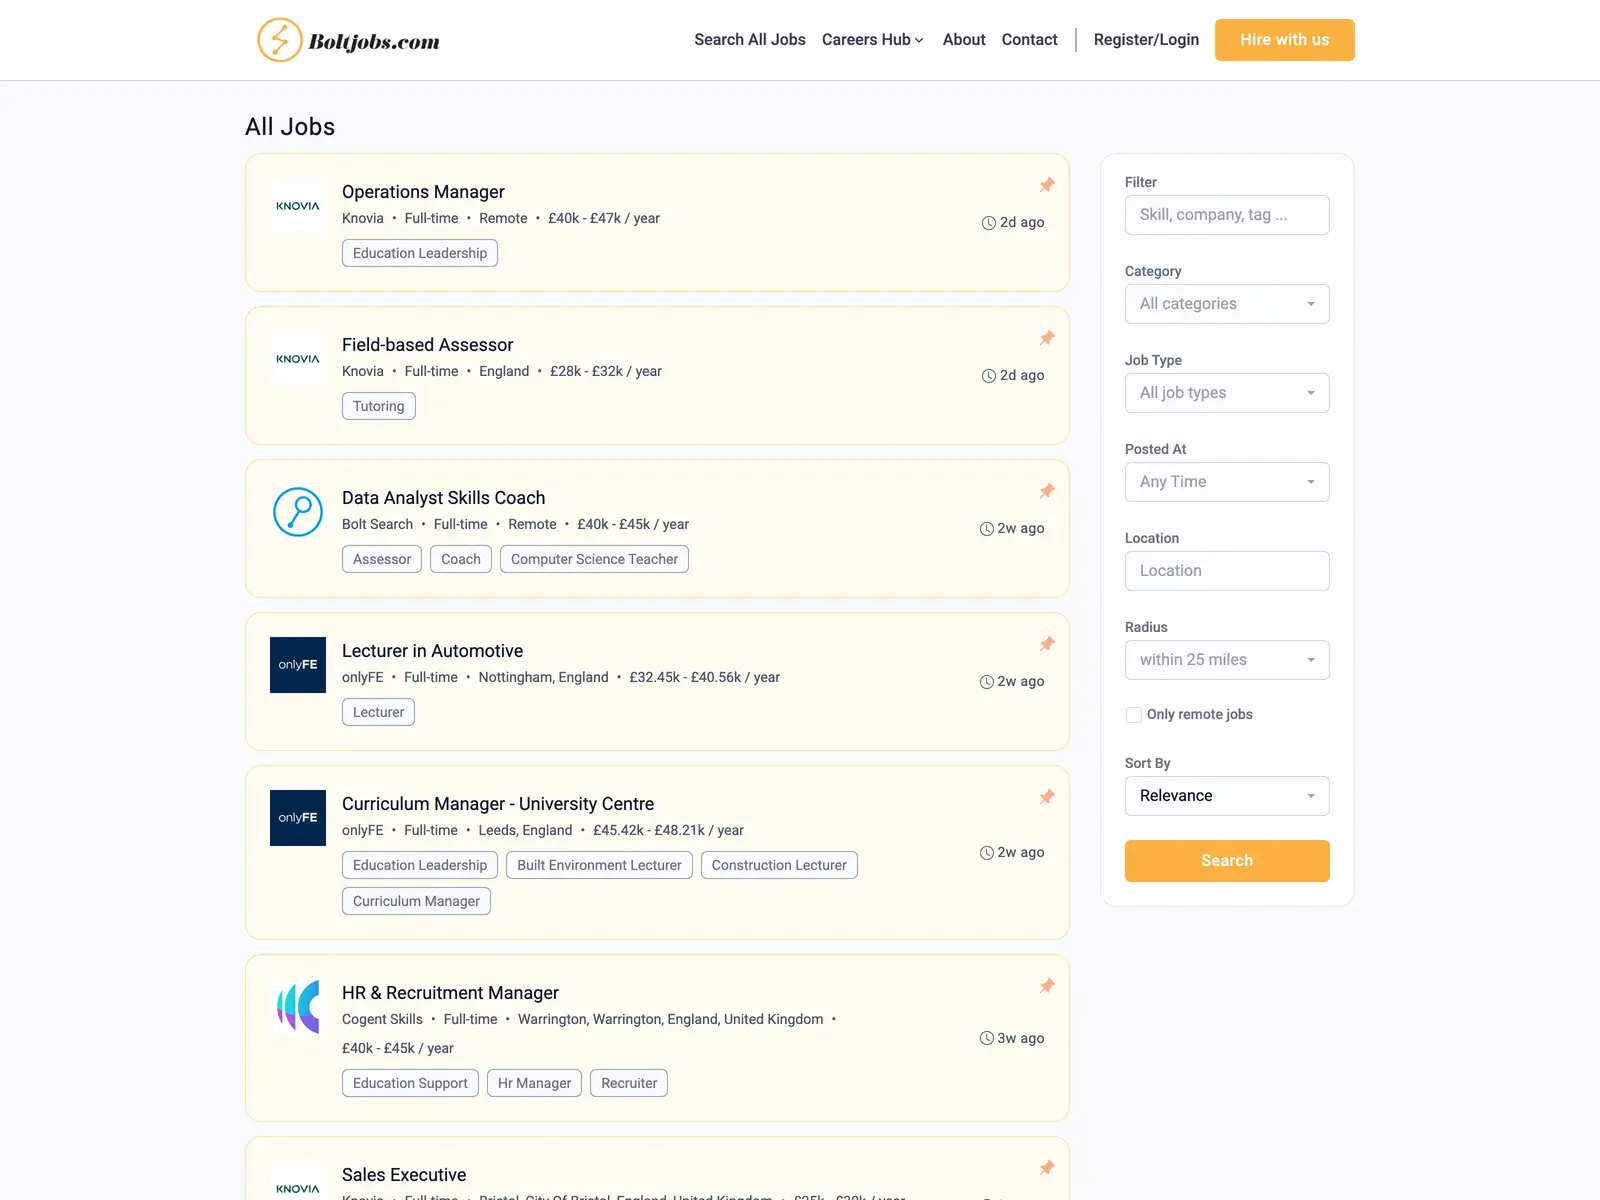Open the Posted At dropdown
Image resolution: width=1600 pixels, height=1200 pixels.
(1227, 482)
